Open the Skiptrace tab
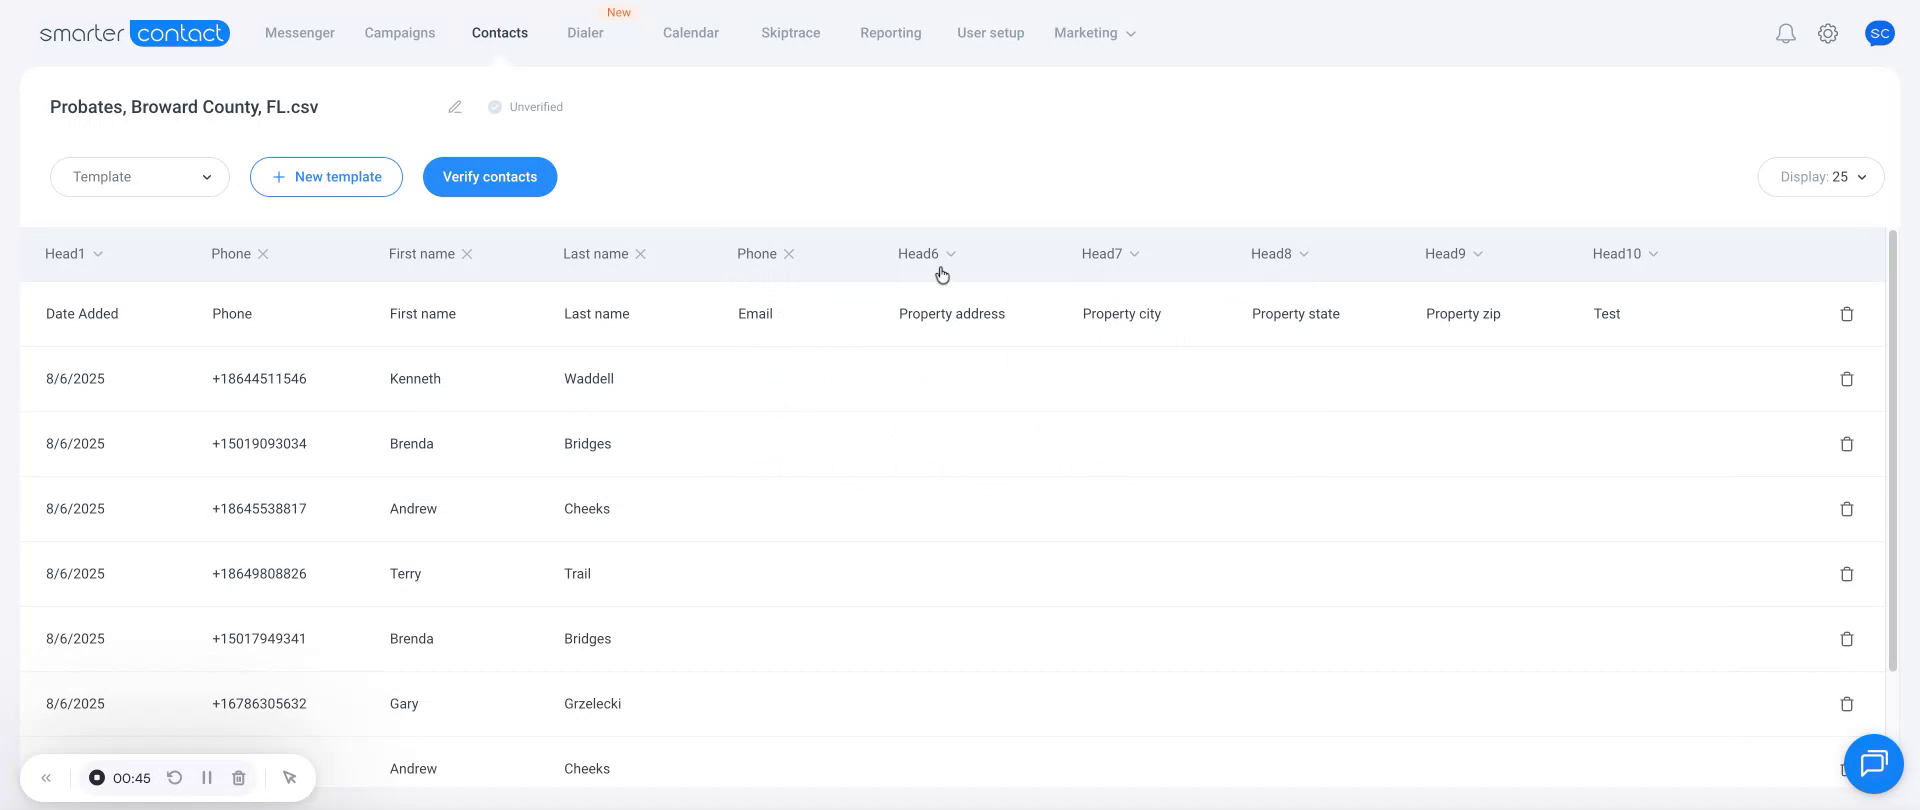This screenshot has width=1920, height=810. 791,33
